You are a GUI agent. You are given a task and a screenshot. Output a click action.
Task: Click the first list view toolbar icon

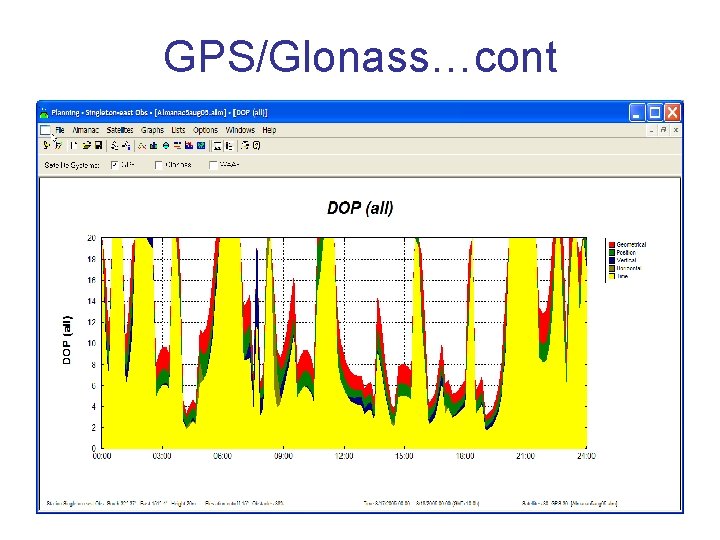(217, 146)
